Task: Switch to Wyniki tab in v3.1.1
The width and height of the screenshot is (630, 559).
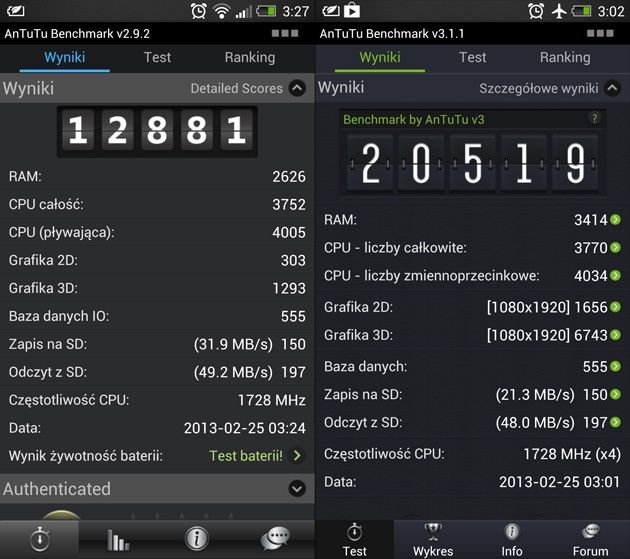Action: 380,57
